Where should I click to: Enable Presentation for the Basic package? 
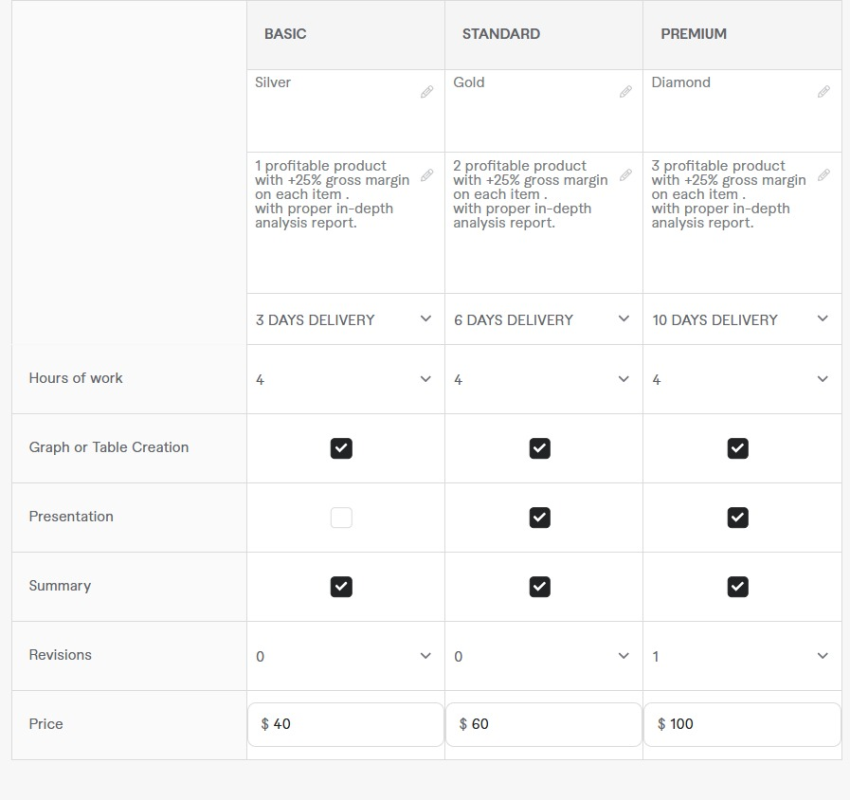pos(341,518)
